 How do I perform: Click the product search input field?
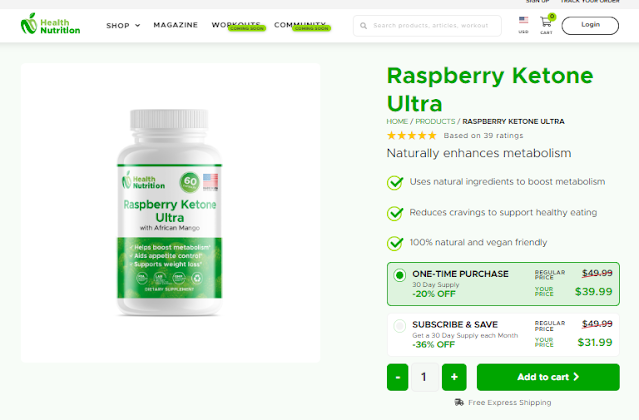coord(427,26)
